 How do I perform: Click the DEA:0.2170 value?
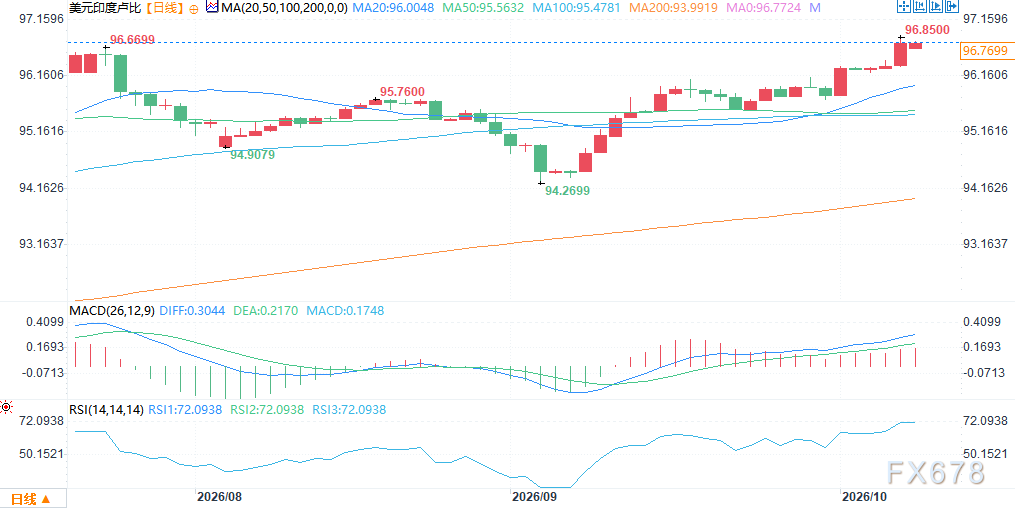(x=264, y=311)
